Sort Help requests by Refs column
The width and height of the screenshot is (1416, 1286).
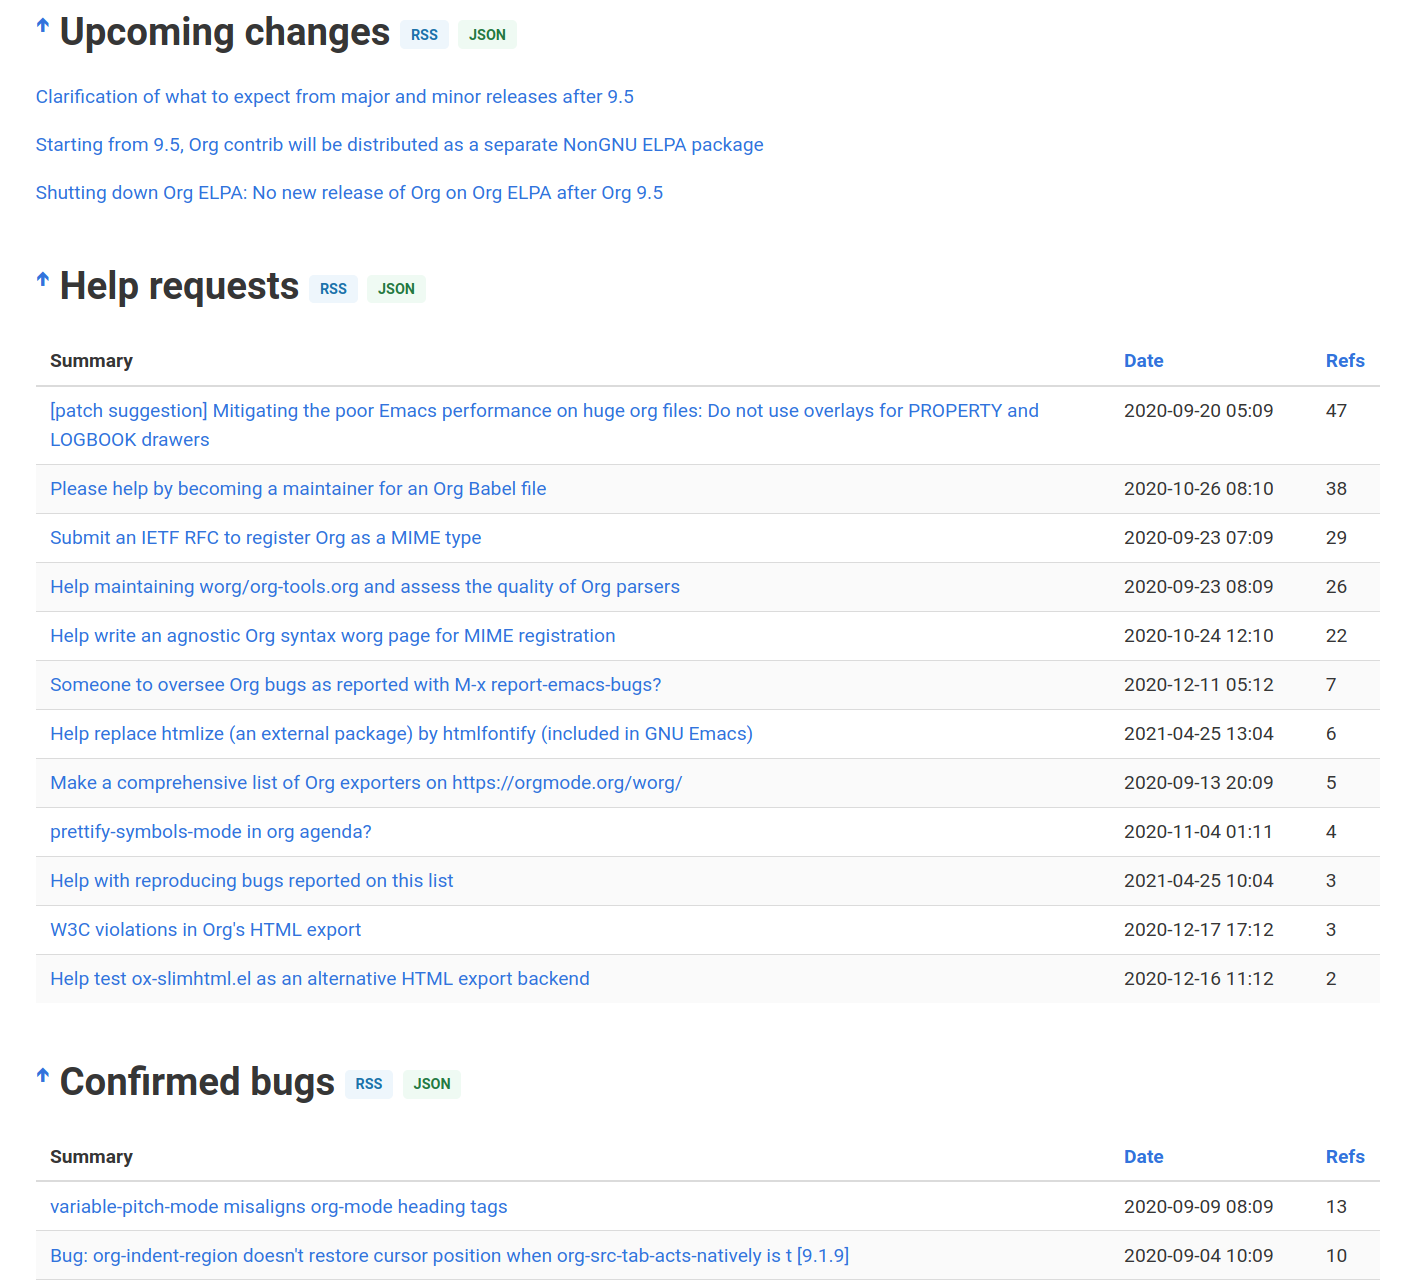click(1345, 360)
